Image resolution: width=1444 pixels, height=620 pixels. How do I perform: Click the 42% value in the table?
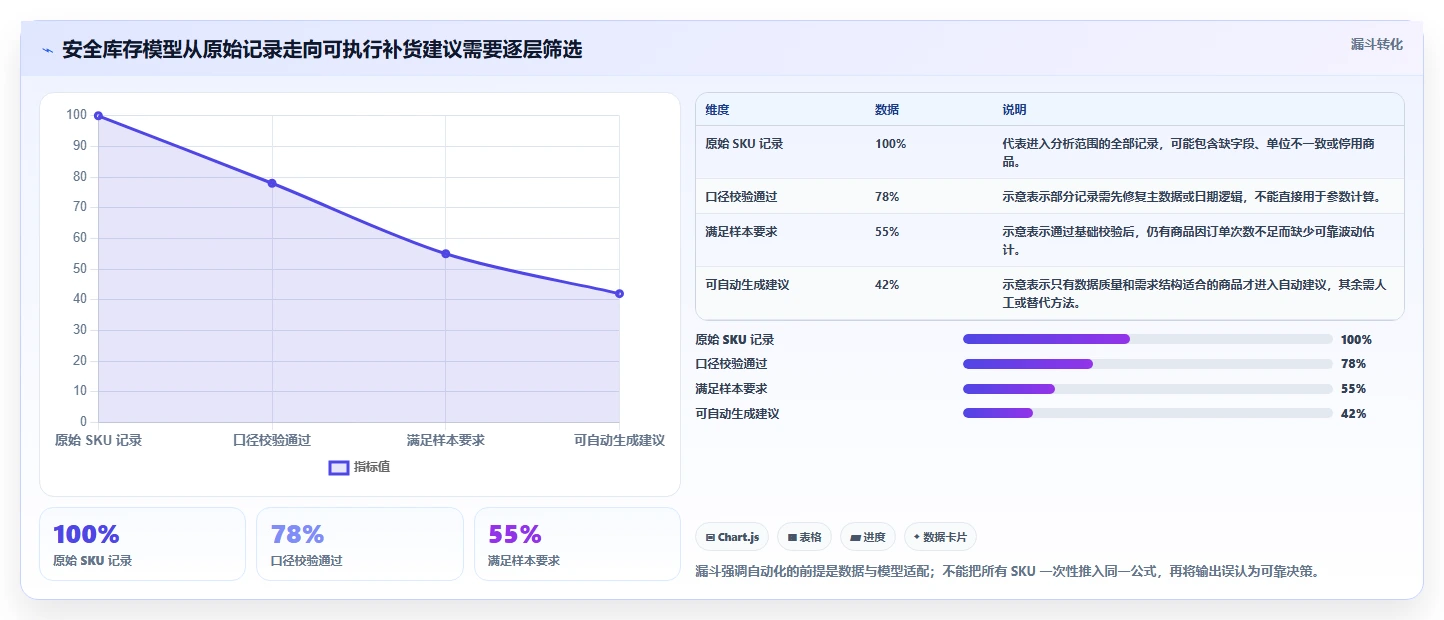887,285
